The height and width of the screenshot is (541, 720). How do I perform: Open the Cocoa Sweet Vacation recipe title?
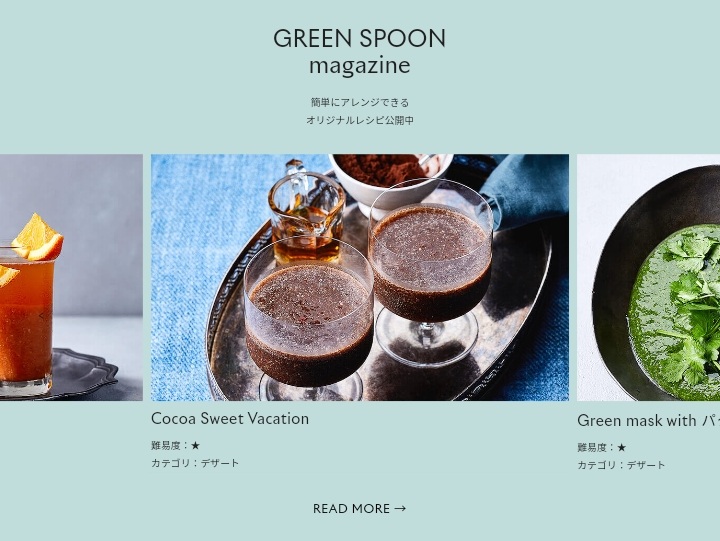pos(230,418)
